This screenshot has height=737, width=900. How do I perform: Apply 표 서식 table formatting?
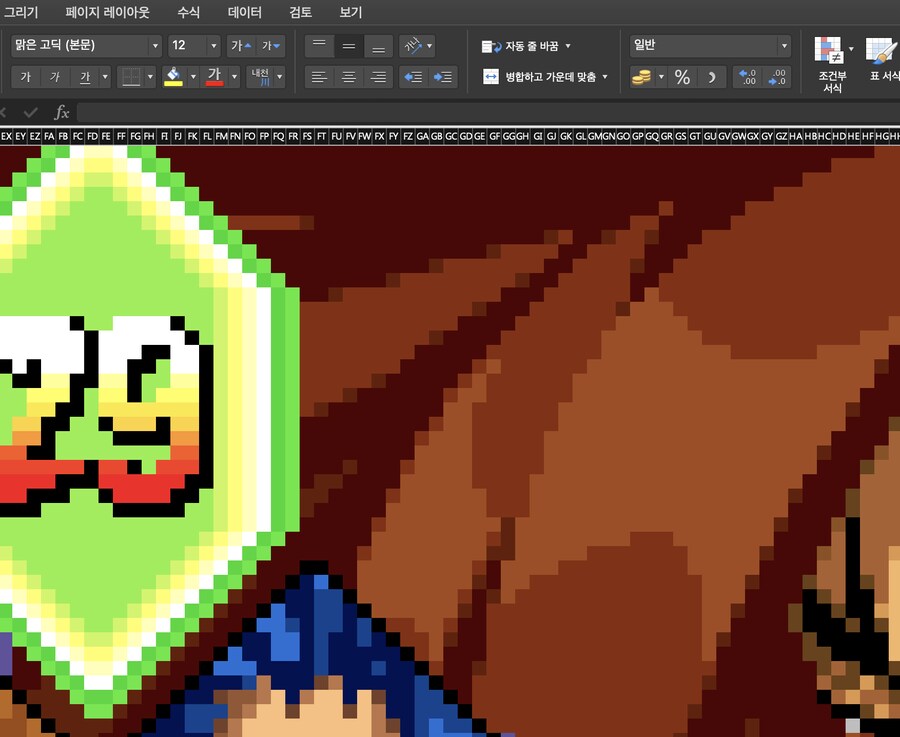pyautogui.click(x=878, y=60)
